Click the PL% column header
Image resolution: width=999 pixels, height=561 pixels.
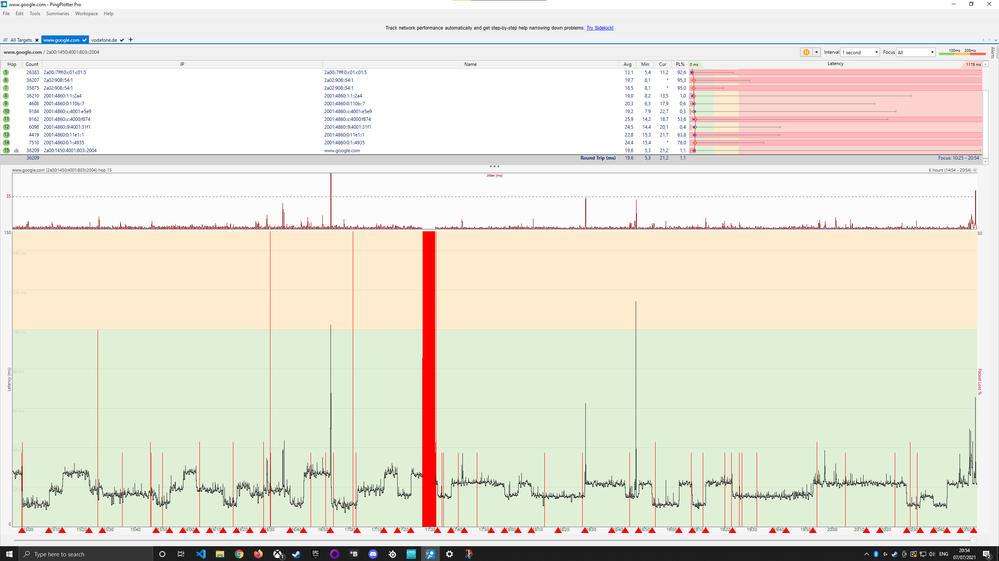point(680,64)
